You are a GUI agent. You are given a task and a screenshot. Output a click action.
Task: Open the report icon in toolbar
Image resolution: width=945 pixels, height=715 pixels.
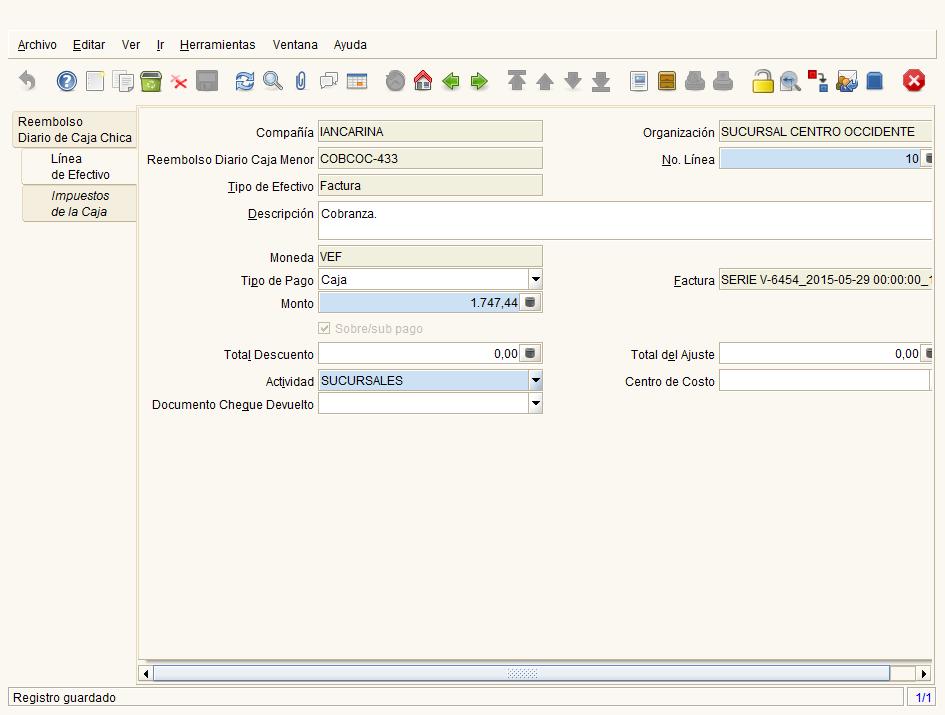[639, 81]
